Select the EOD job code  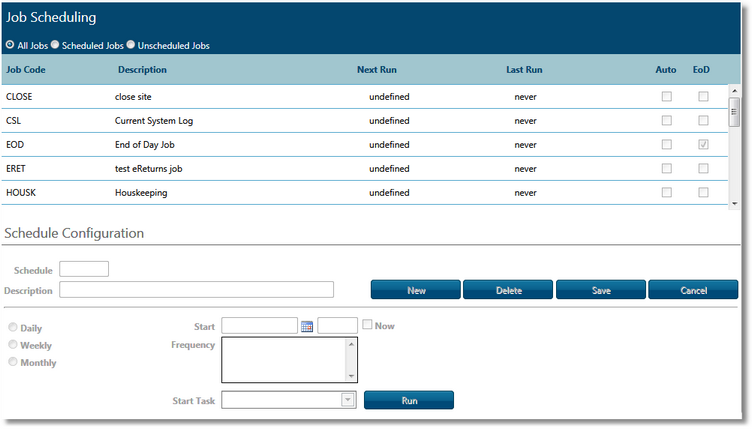point(15,144)
